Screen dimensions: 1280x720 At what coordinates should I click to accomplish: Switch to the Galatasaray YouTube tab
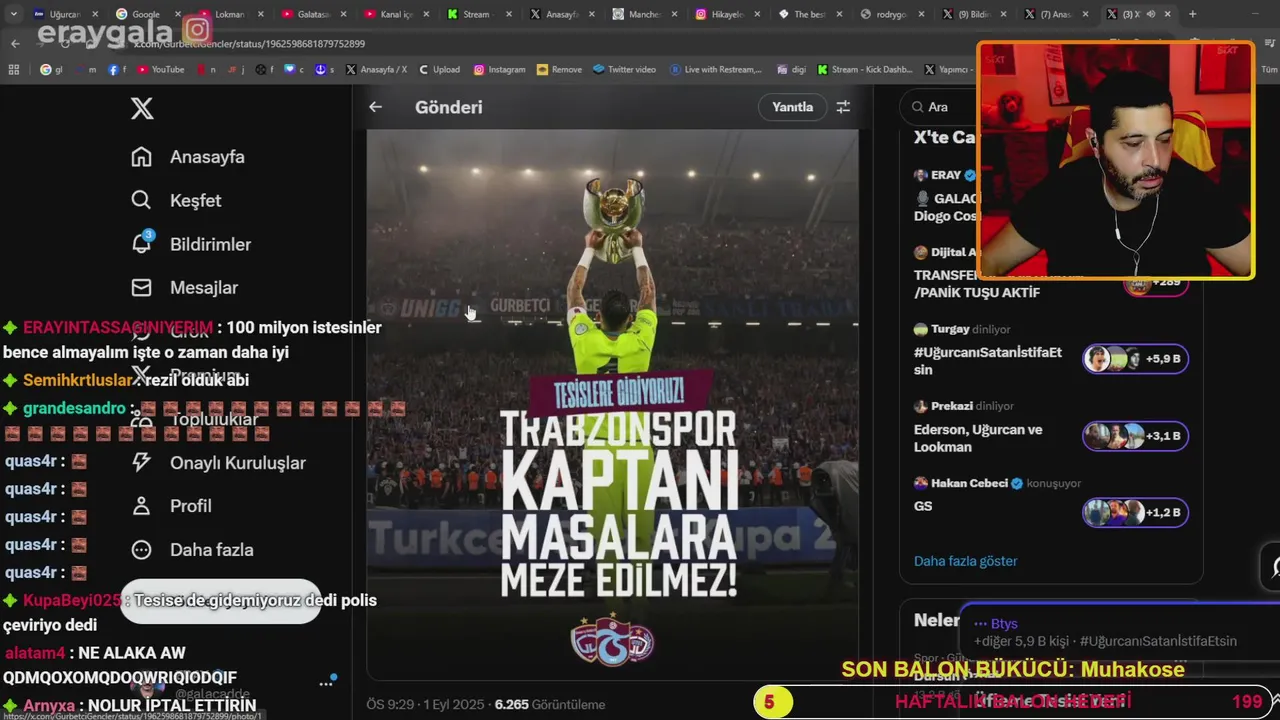point(312,14)
